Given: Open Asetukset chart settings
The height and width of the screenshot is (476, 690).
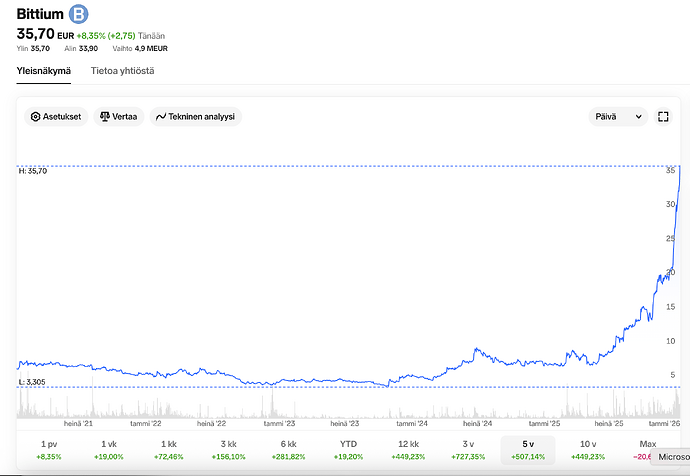Looking at the screenshot, I should click(58, 117).
